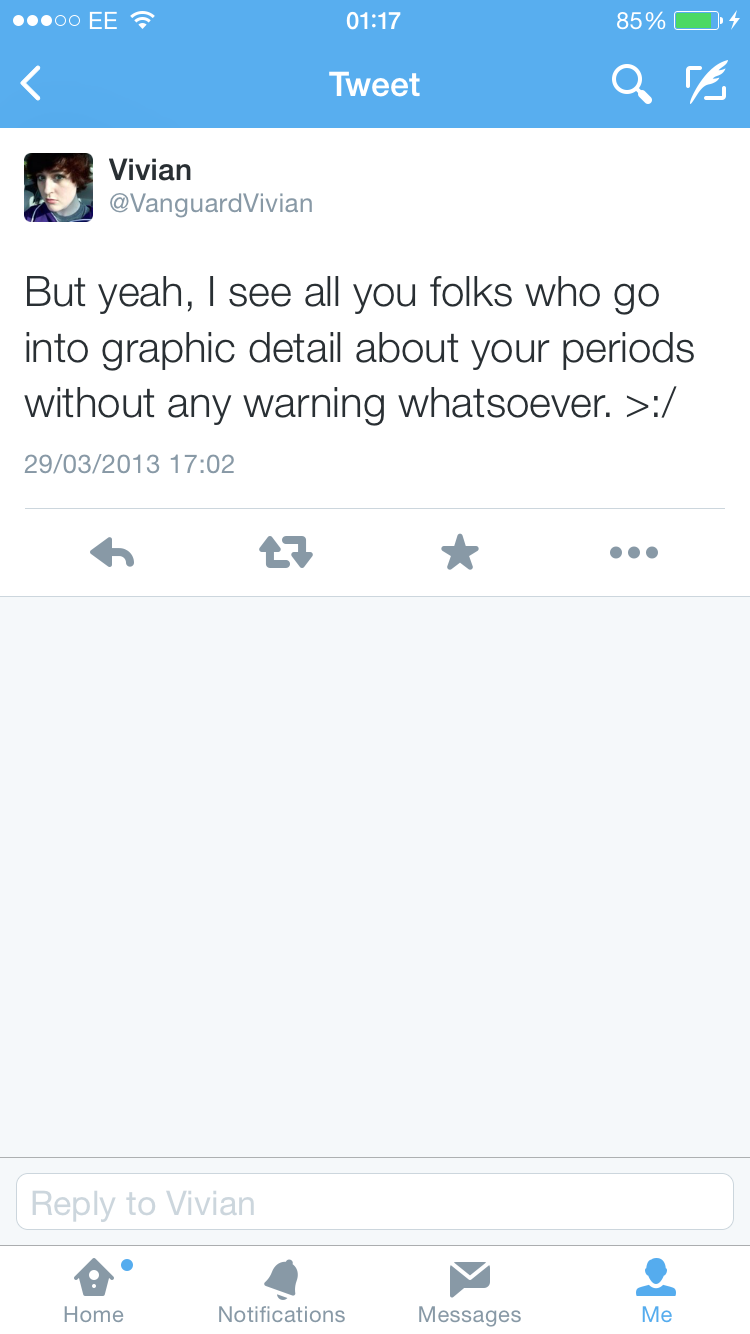Compose a new tweet with quill icon
The height and width of the screenshot is (1334, 750).
[x=706, y=84]
